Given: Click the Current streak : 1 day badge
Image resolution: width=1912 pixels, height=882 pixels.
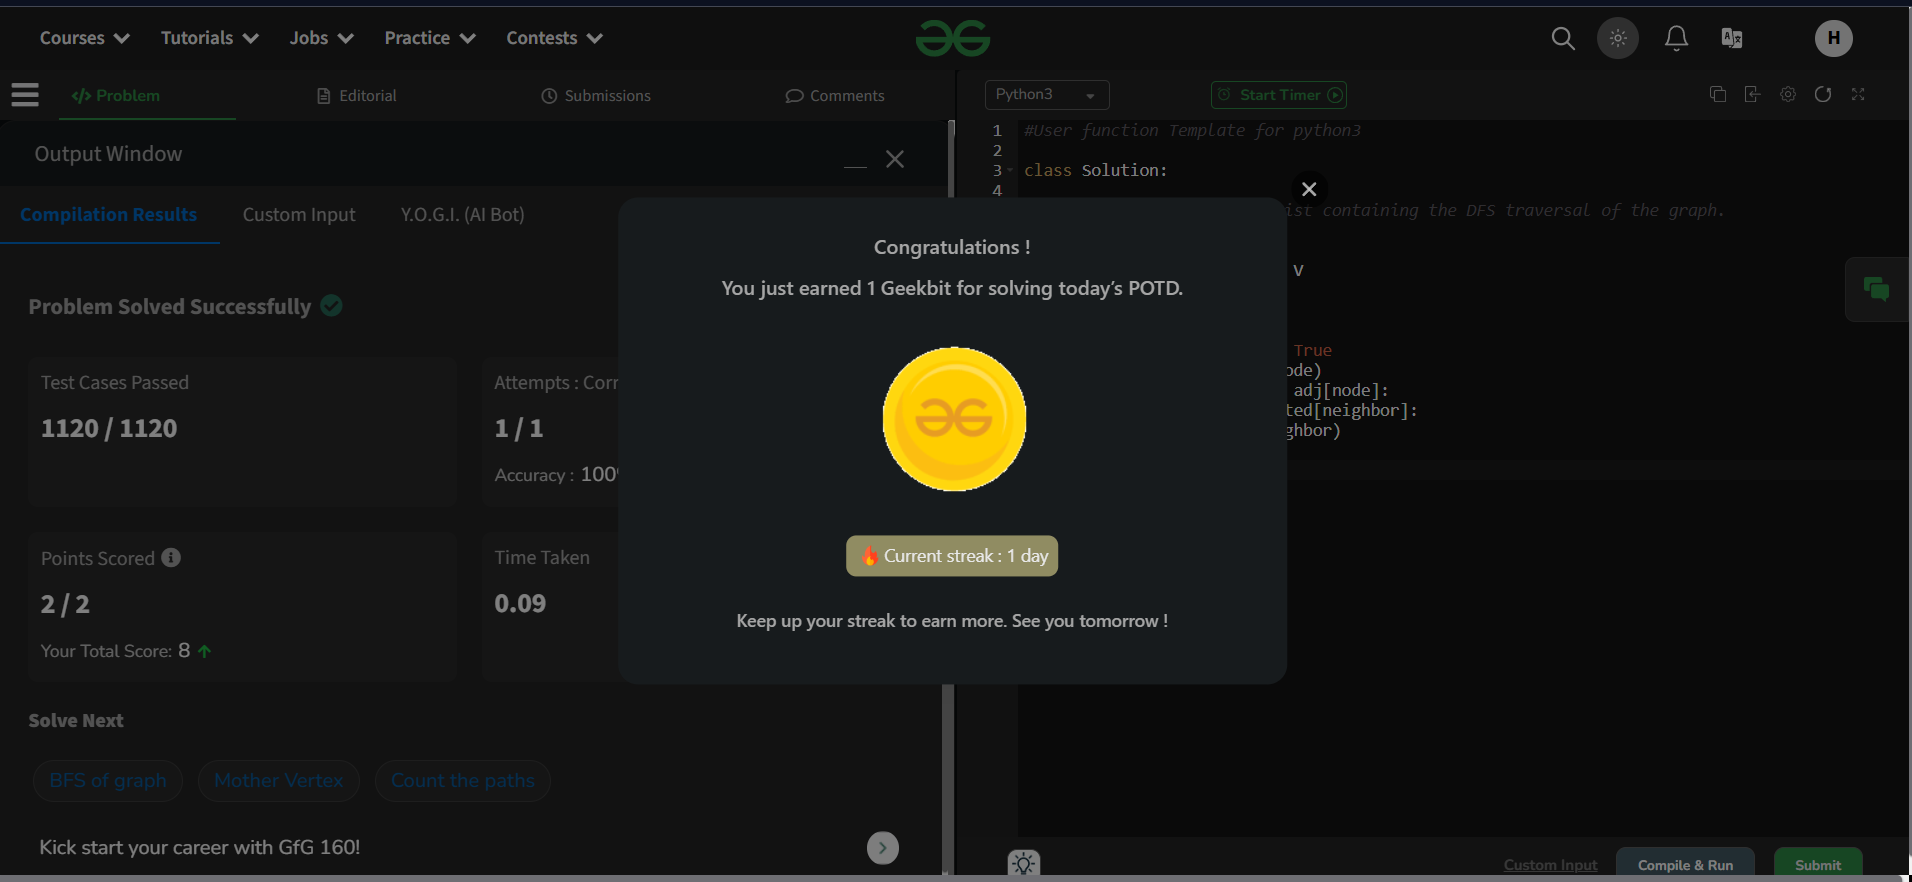Looking at the screenshot, I should [952, 556].
